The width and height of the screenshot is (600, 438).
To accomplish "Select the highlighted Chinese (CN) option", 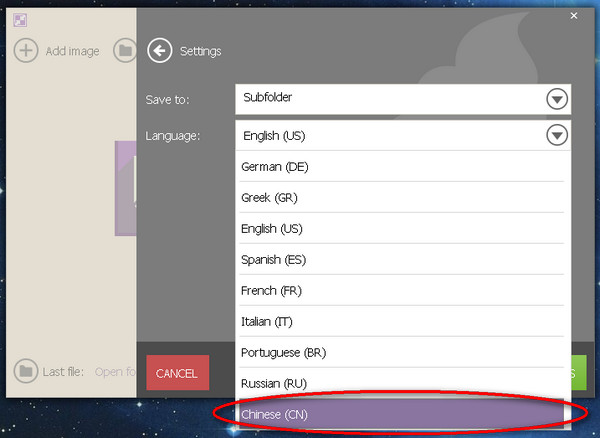I will point(402,414).
